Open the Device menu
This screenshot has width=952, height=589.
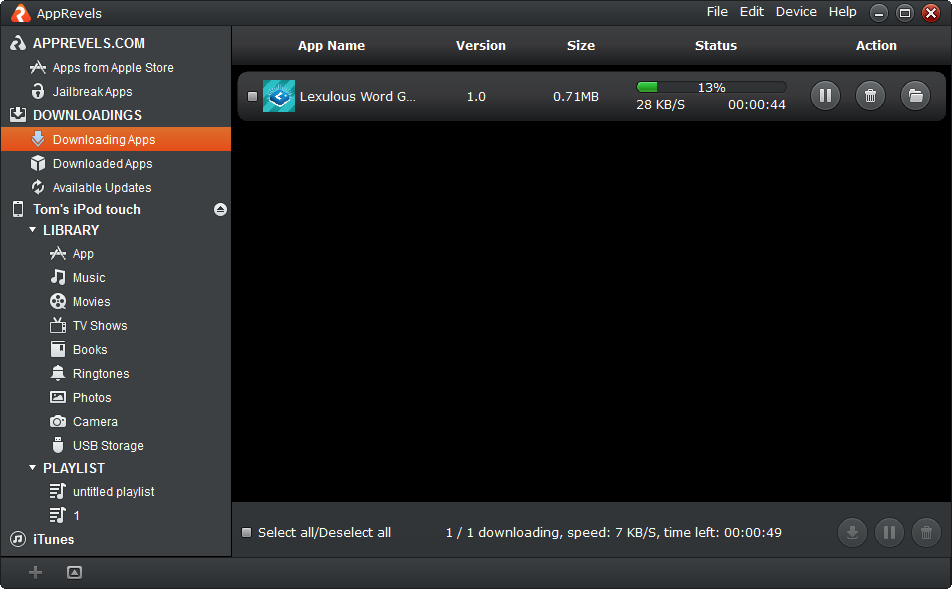[x=796, y=12]
